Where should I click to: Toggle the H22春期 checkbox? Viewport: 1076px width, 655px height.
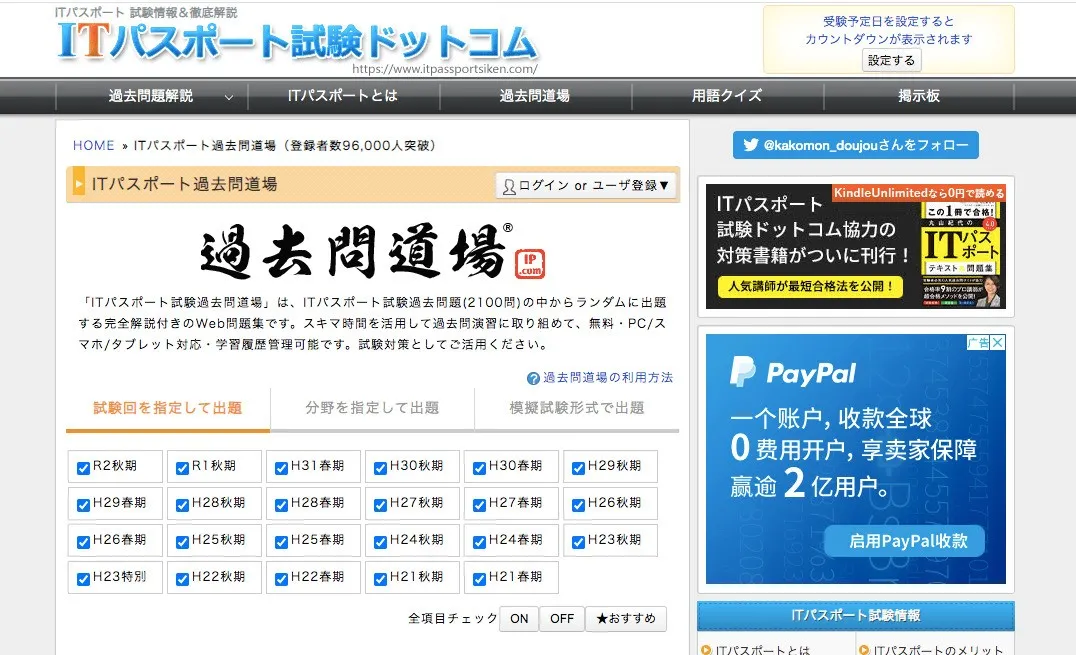click(281, 579)
